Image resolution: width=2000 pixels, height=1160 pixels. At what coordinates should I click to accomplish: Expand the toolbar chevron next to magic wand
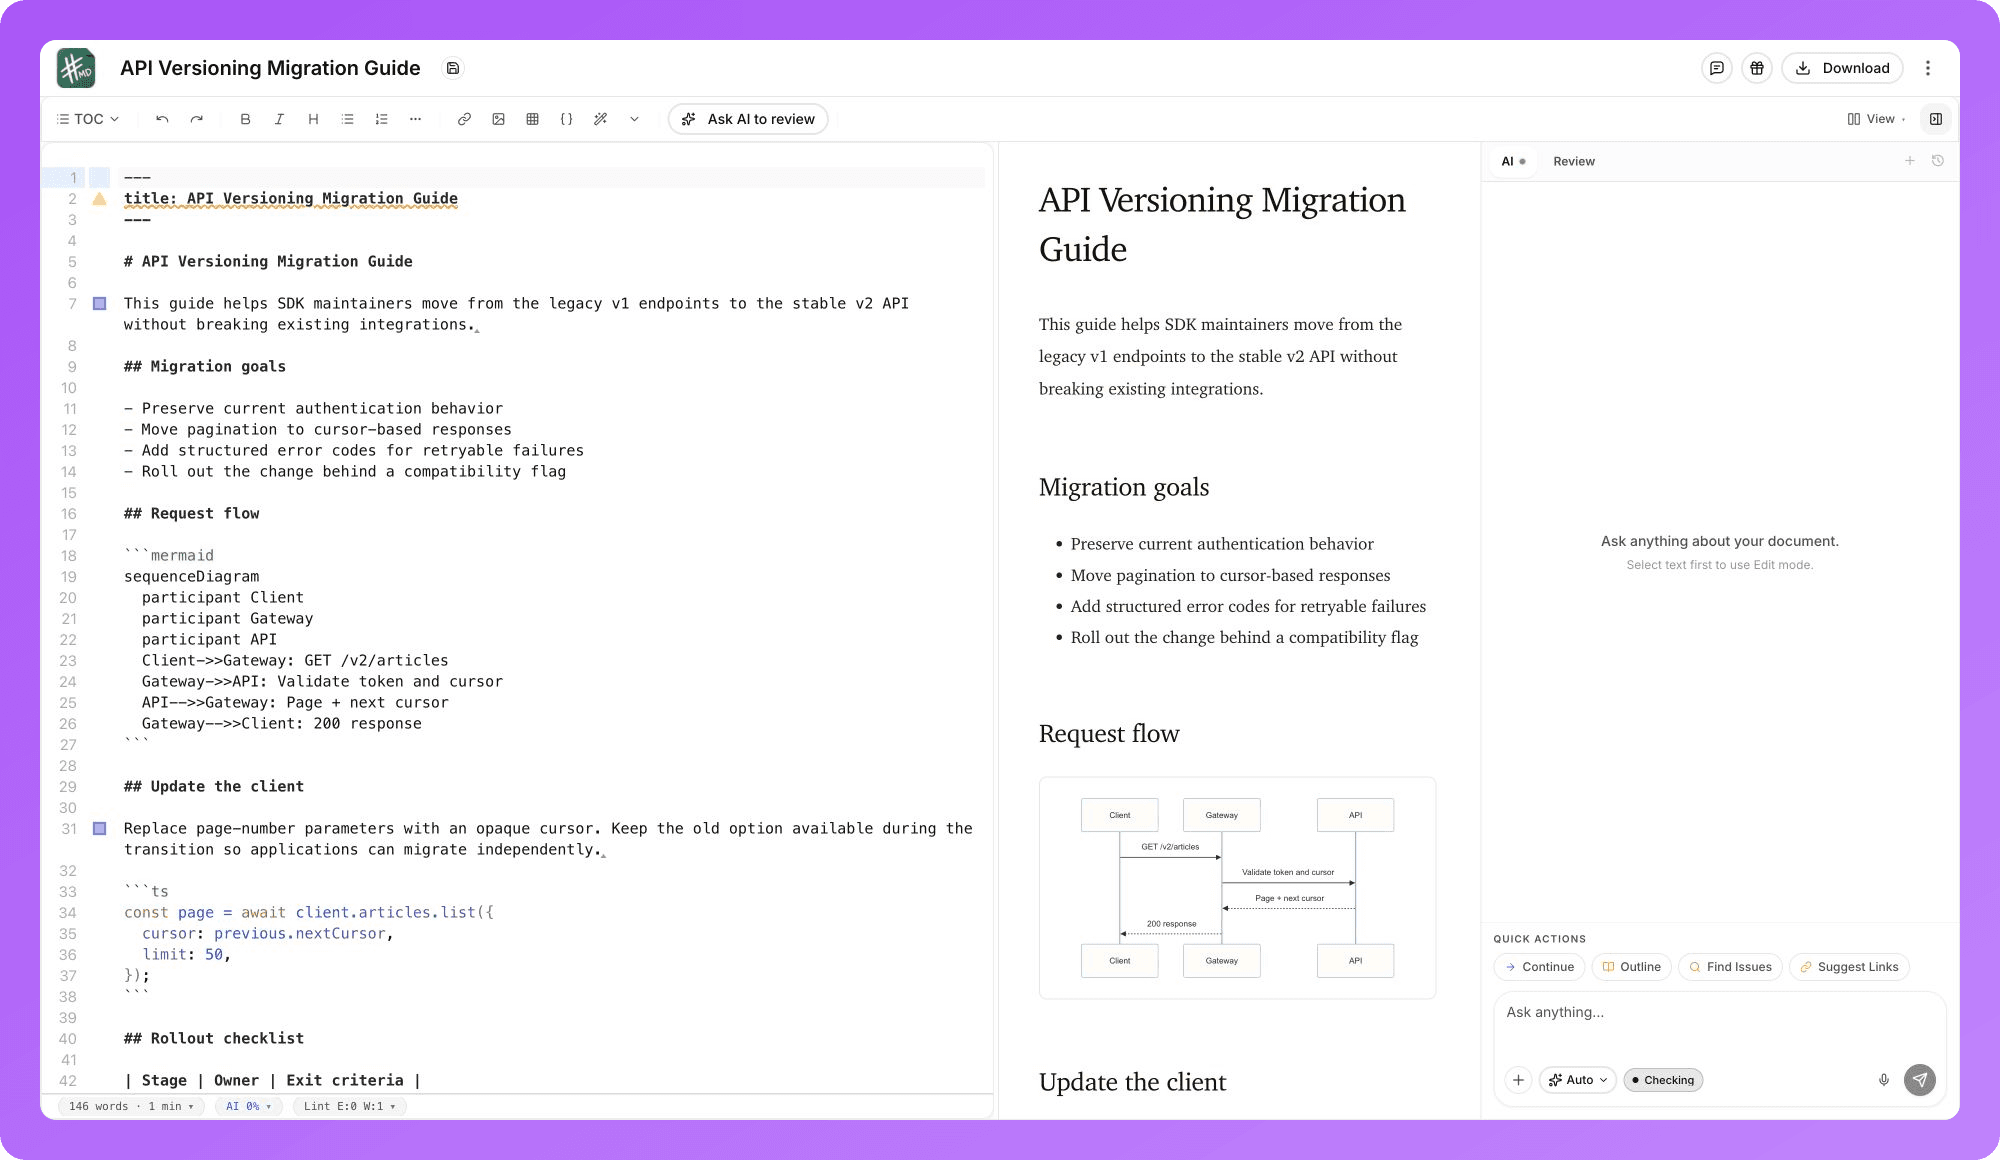click(x=634, y=119)
